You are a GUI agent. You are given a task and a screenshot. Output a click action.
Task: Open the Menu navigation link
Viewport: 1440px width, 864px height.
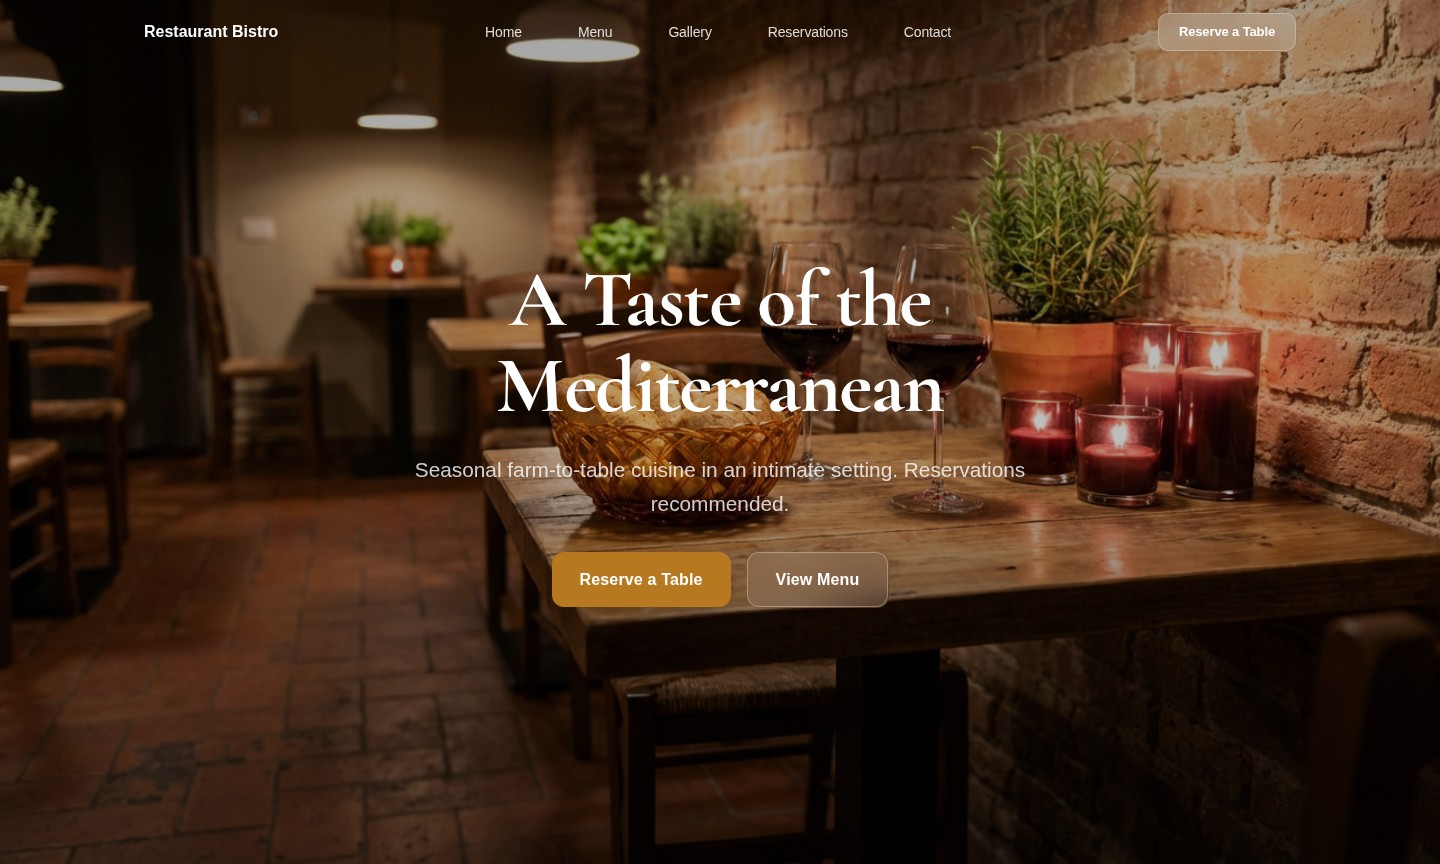595,32
